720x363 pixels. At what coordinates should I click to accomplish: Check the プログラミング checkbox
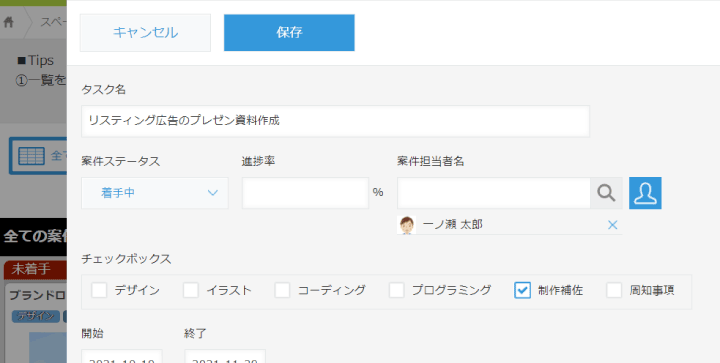point(397,290)
